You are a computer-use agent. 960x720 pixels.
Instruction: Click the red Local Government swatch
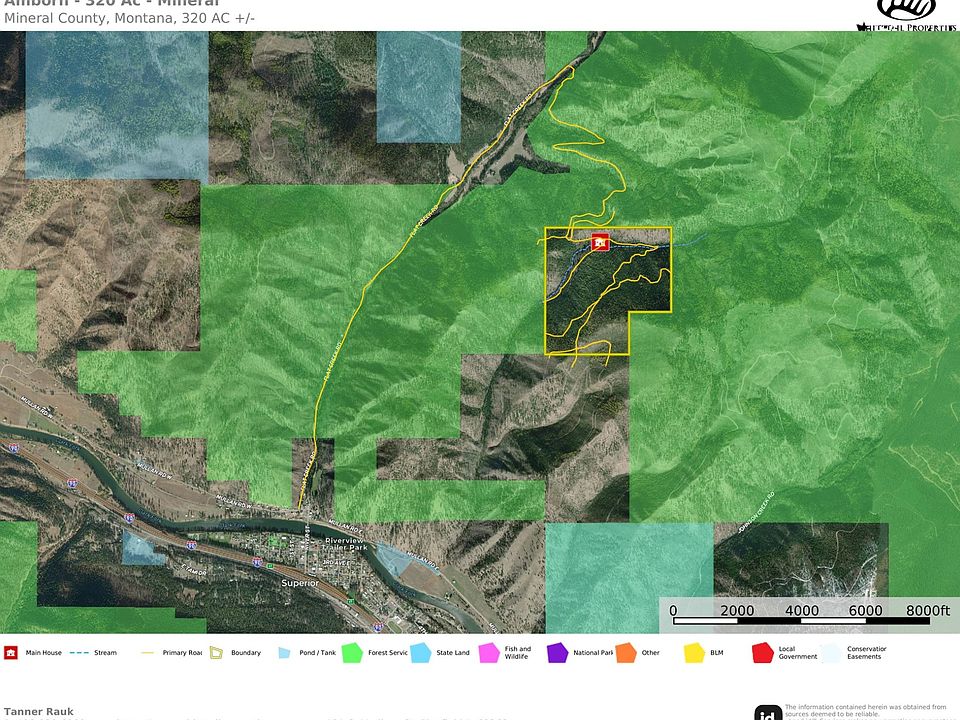[x=762, y=653]
